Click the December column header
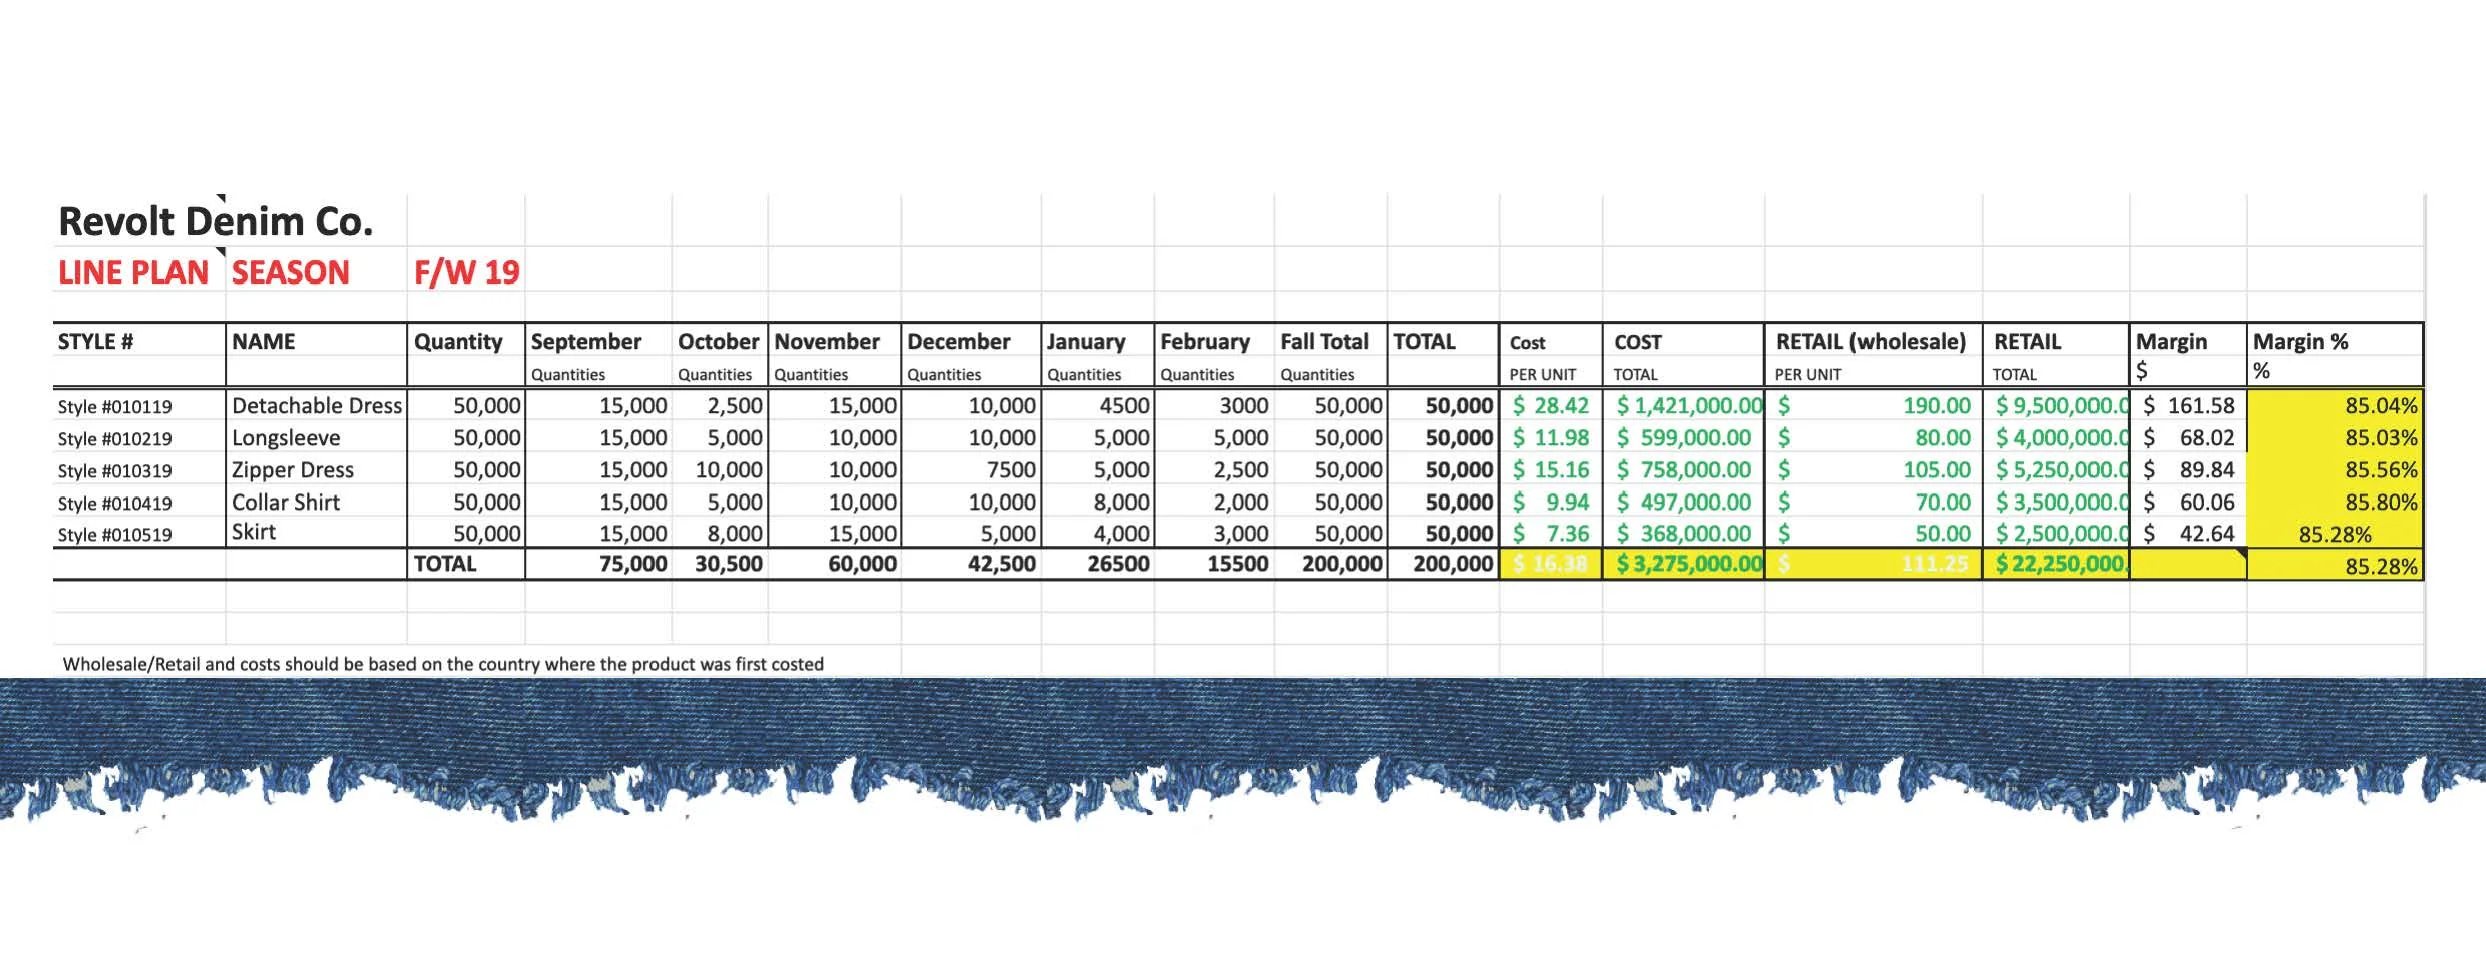 (x=958, y=342)
